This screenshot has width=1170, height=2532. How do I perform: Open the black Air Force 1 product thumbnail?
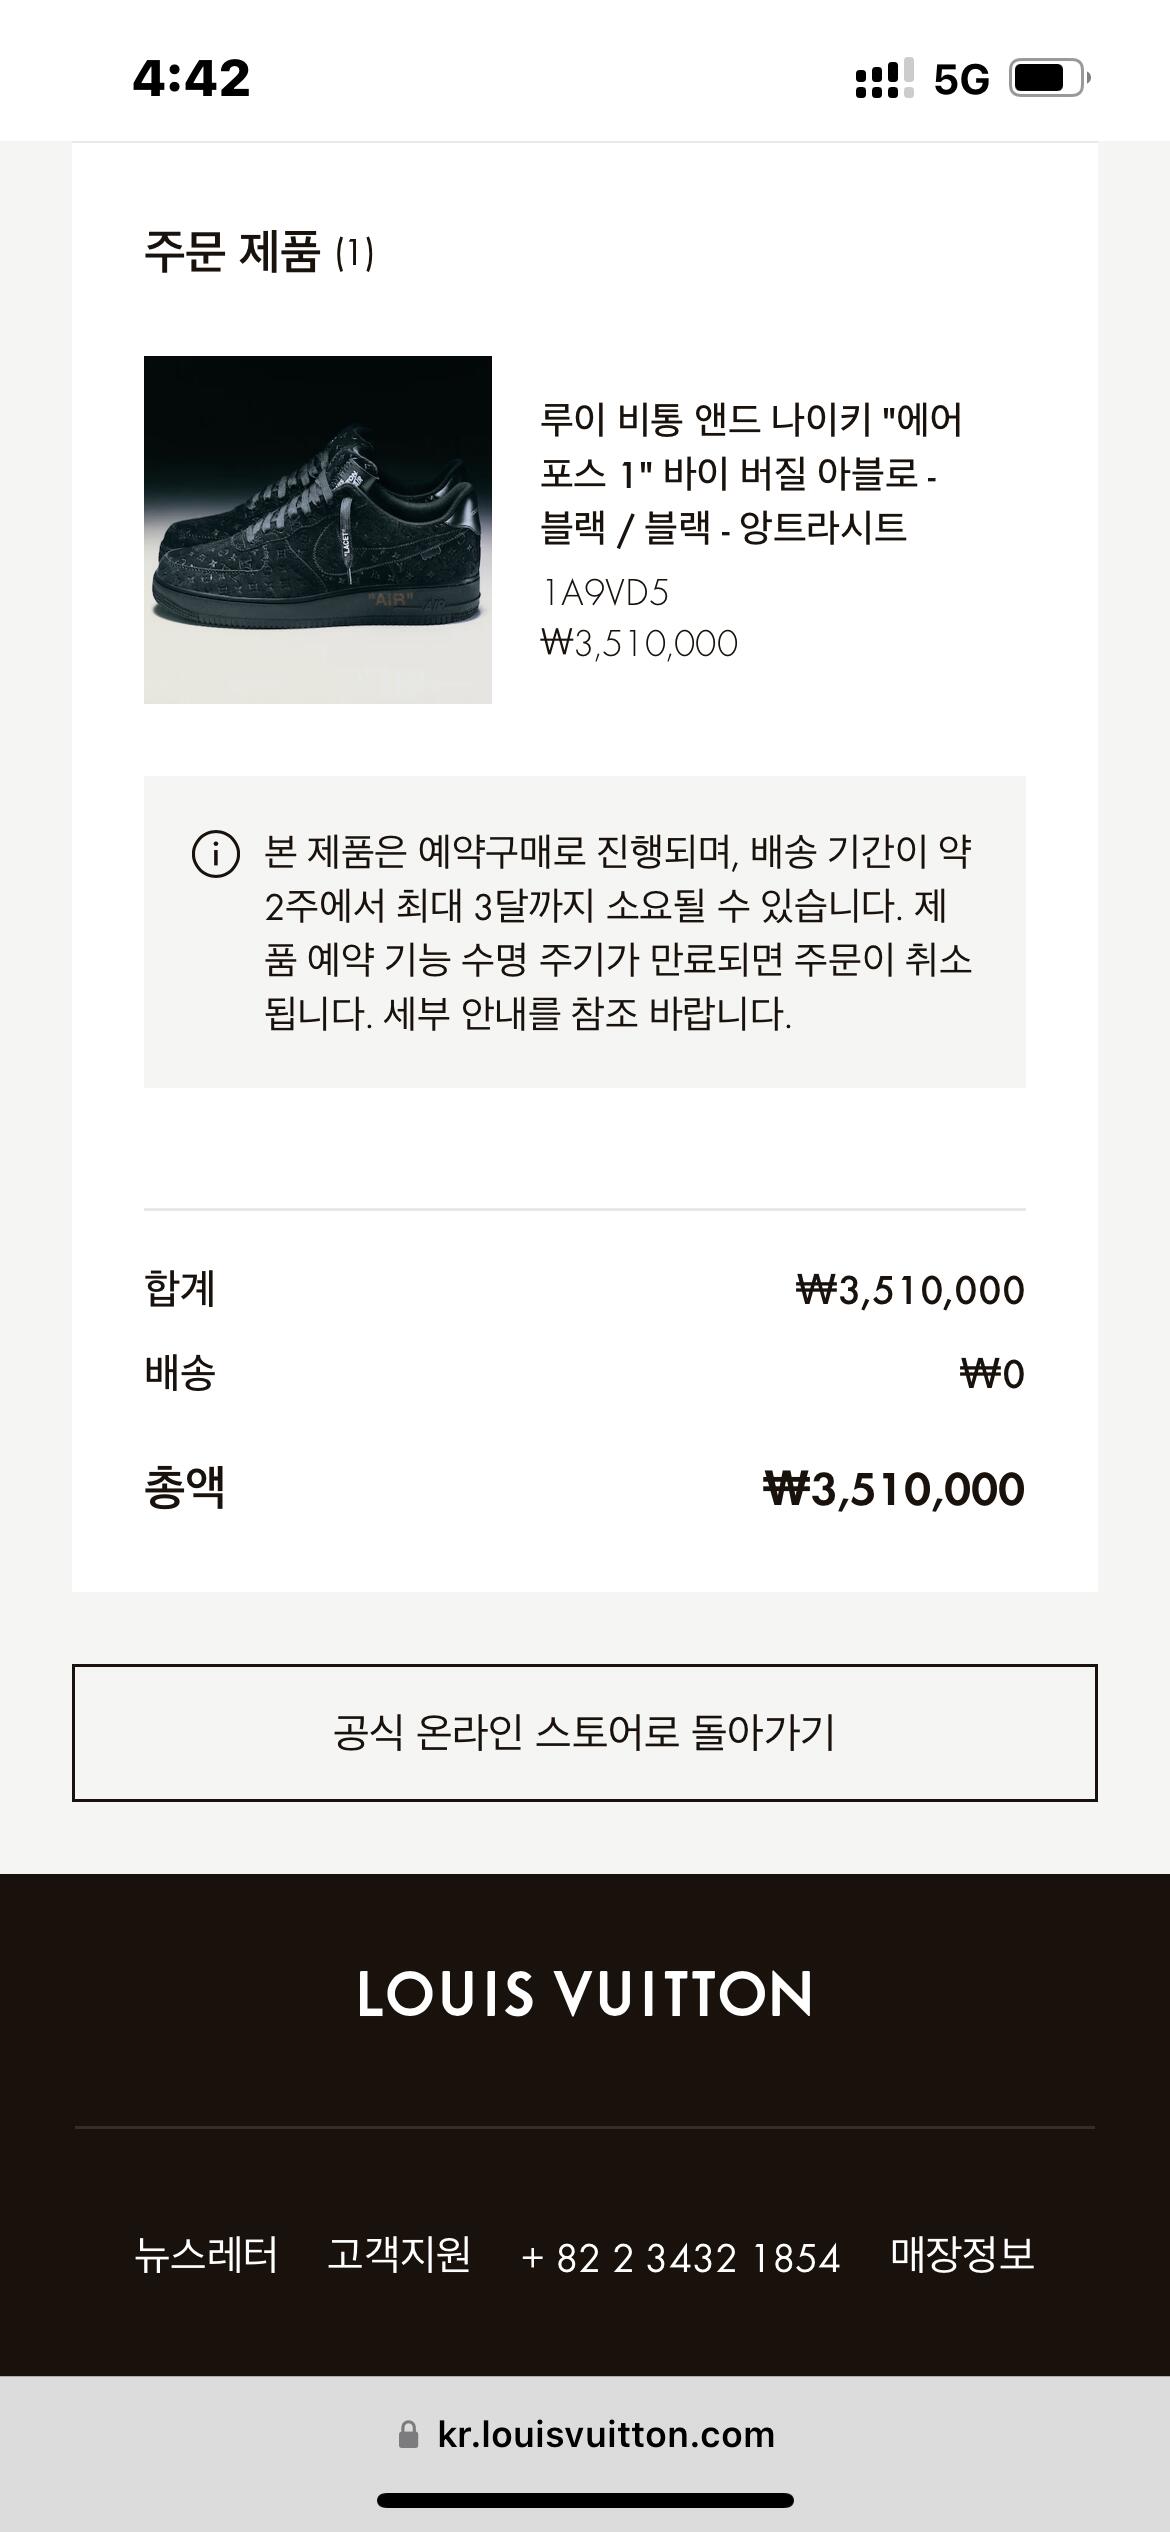click(x=318, y=530)
